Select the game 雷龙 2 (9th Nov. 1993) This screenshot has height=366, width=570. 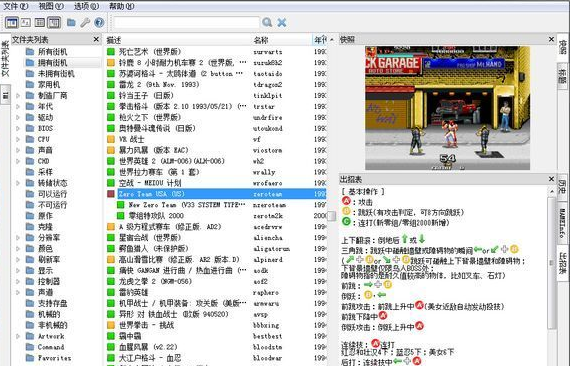(x=159, y=85)
